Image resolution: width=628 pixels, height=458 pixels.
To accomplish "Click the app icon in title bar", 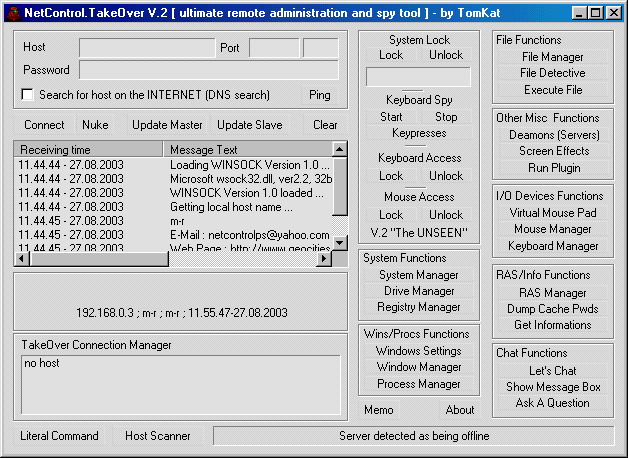I will tap(12, 12).
